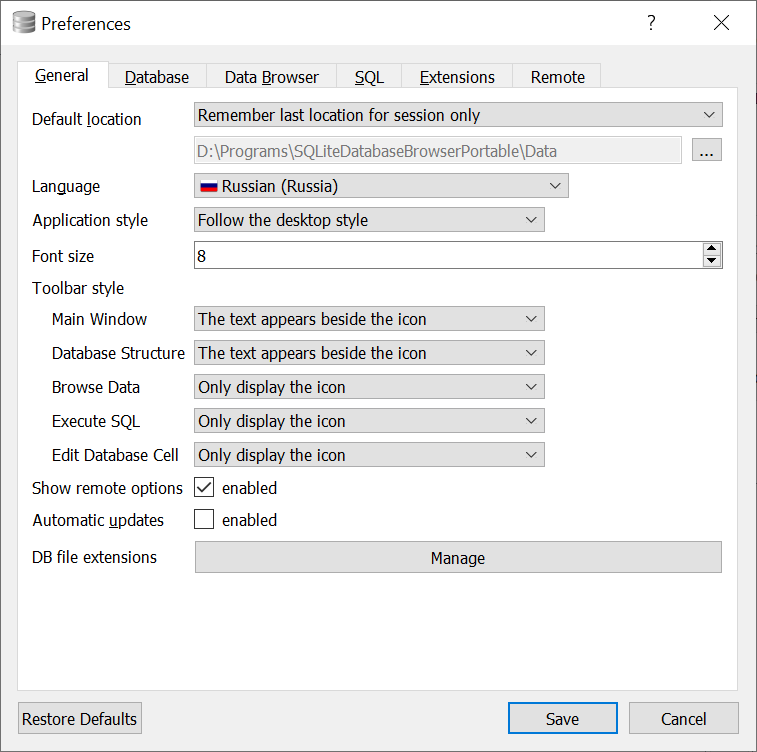The height and width of the screenshot is (752, 757).
Task: Increase the font size with the up arrow
Action: pos(712,249)
